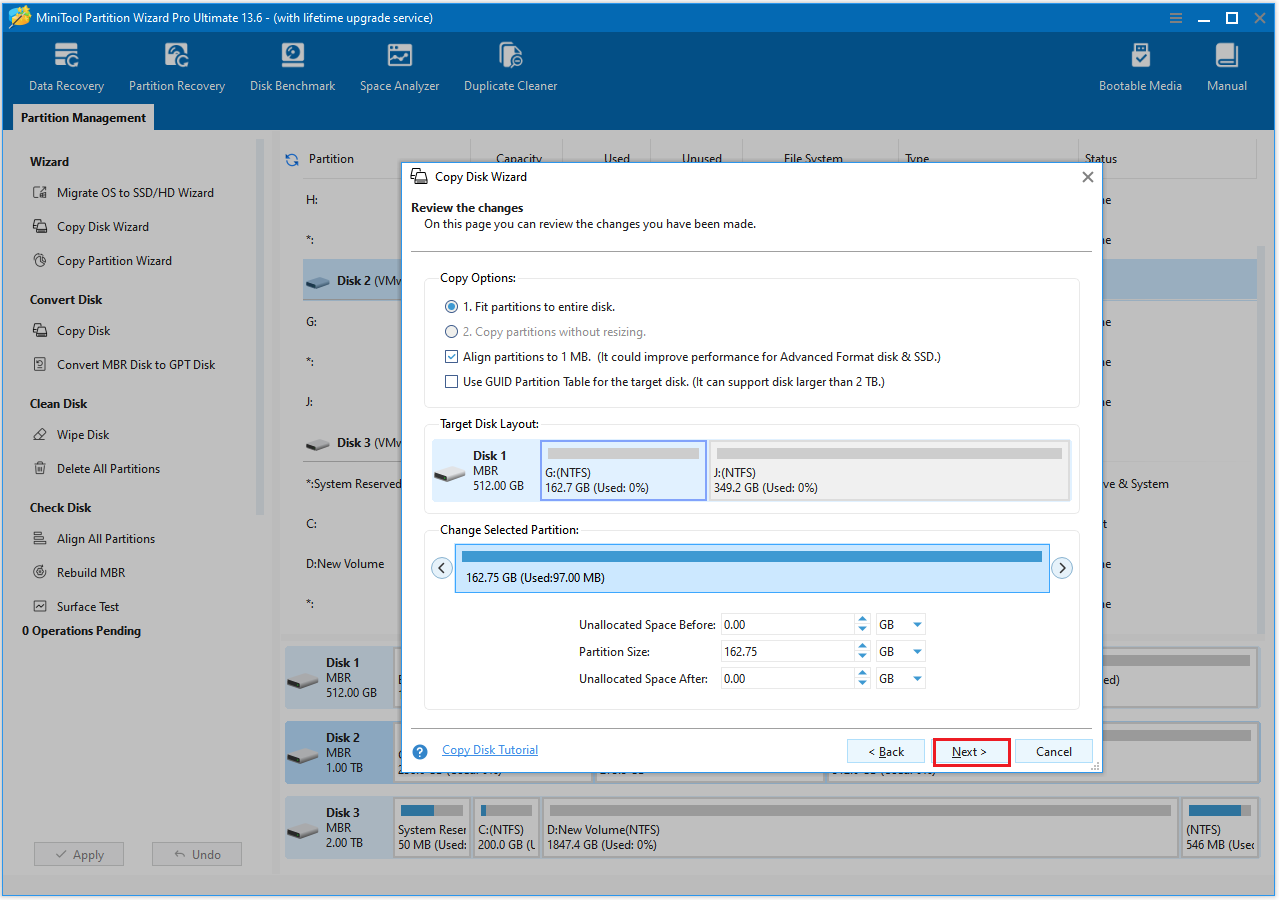
Task: Click the Unallocated Space Before stepper arrows
Action: point(863,625)
